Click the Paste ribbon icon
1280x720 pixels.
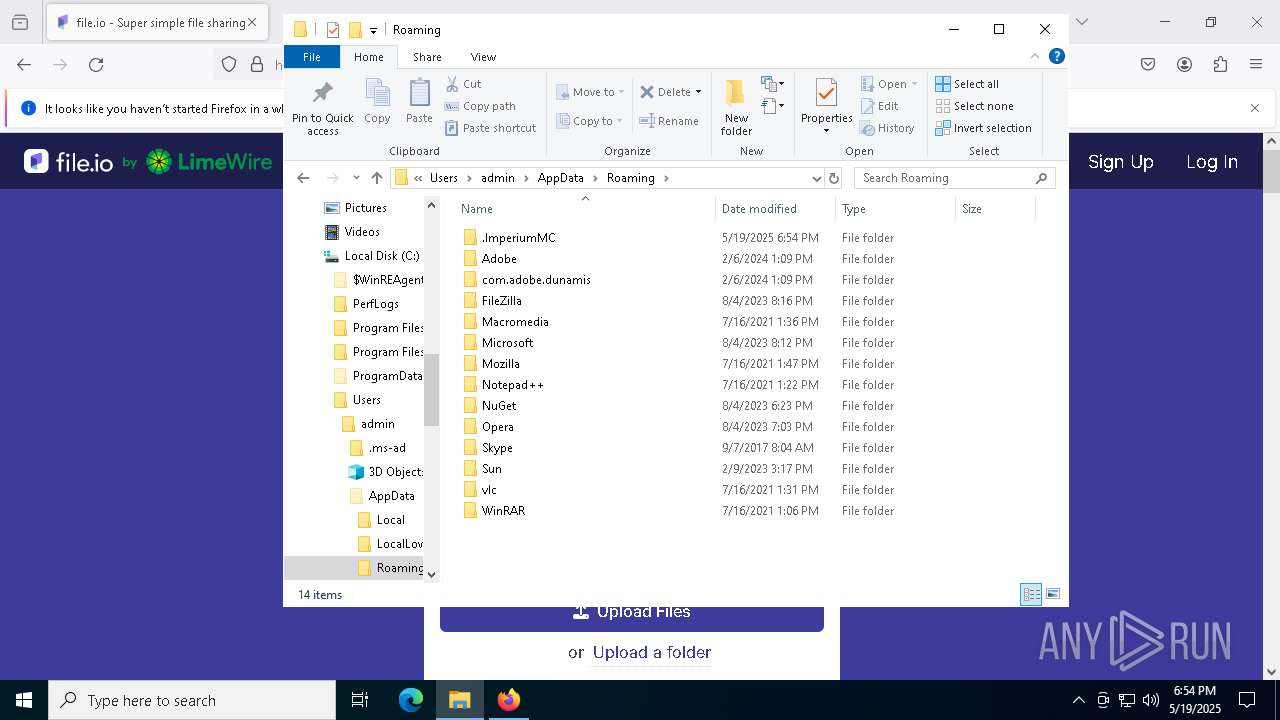click(419, 101)
